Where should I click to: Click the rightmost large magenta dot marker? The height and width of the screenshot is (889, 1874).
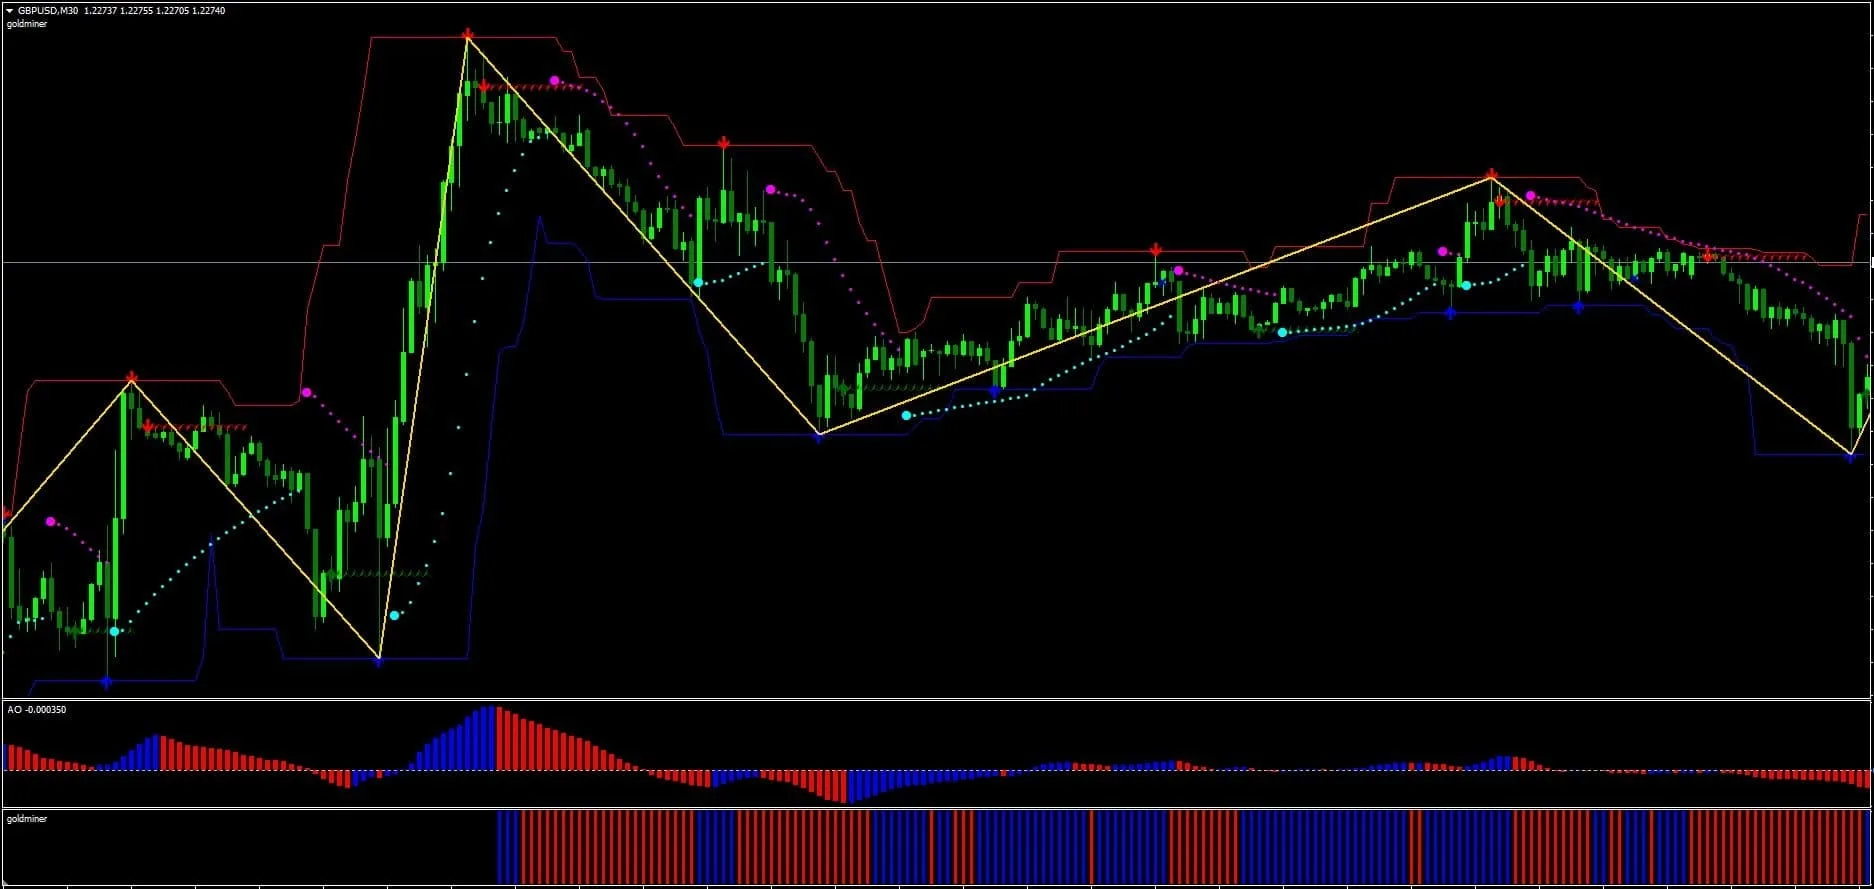(1530, 196)
